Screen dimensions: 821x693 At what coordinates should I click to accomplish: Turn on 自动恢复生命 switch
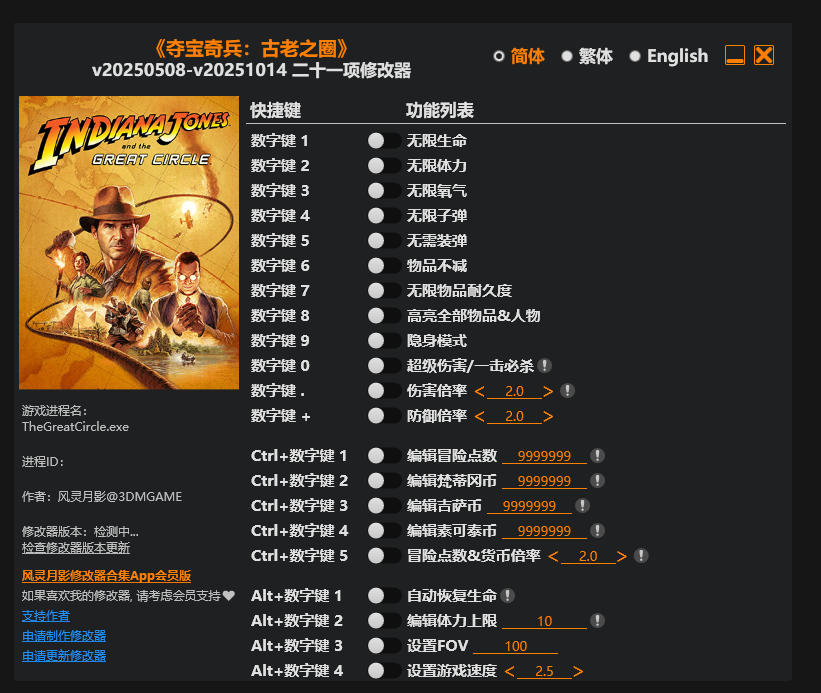(384, 596)
